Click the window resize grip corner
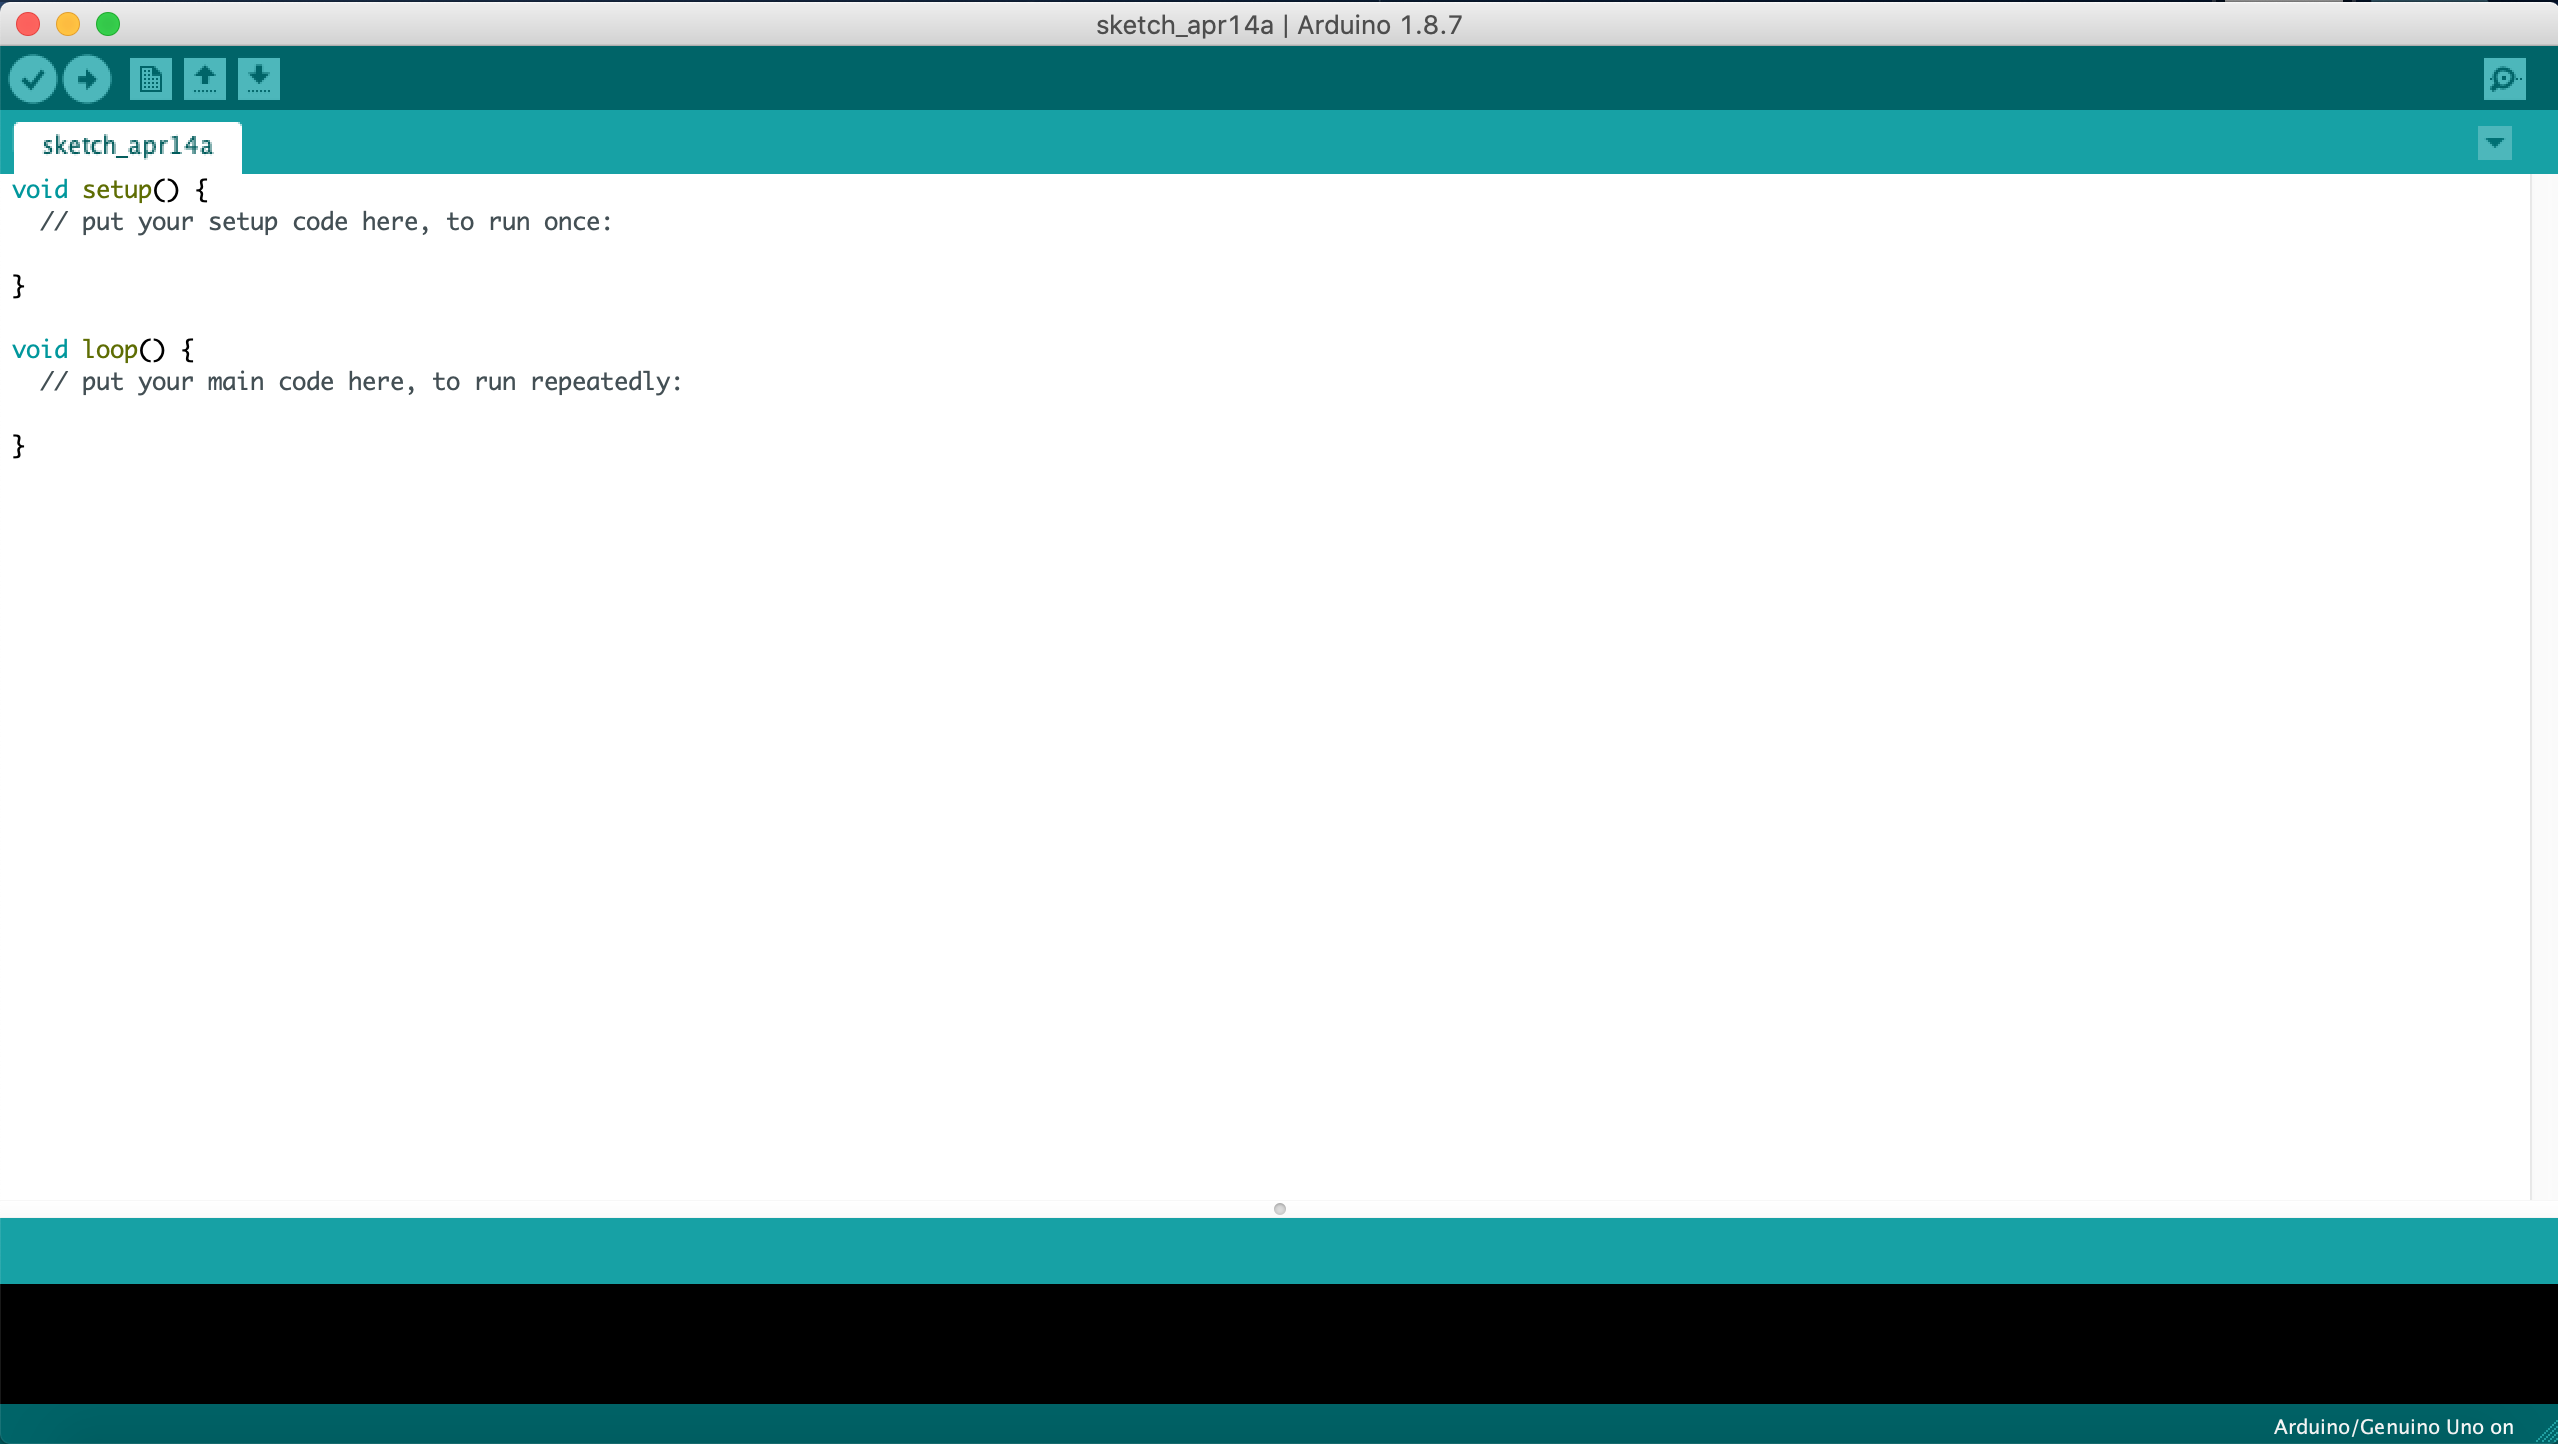2558x1444 pixels. (x=2546, y=1432)
